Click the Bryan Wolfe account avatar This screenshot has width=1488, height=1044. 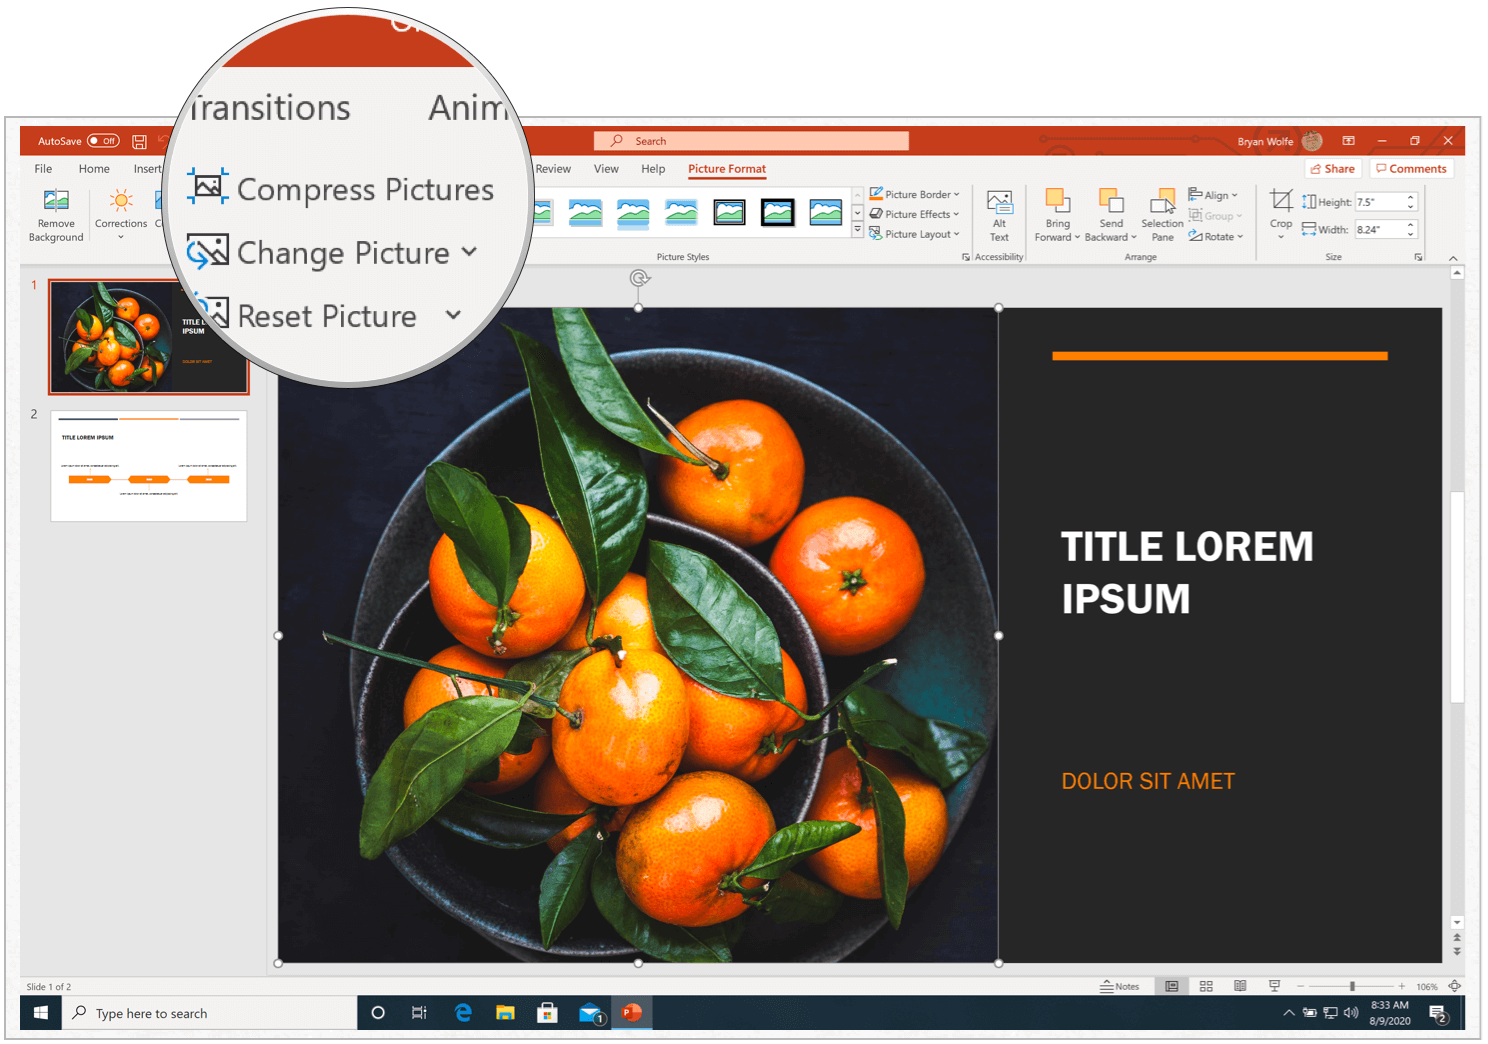[x=1312, y=141]
